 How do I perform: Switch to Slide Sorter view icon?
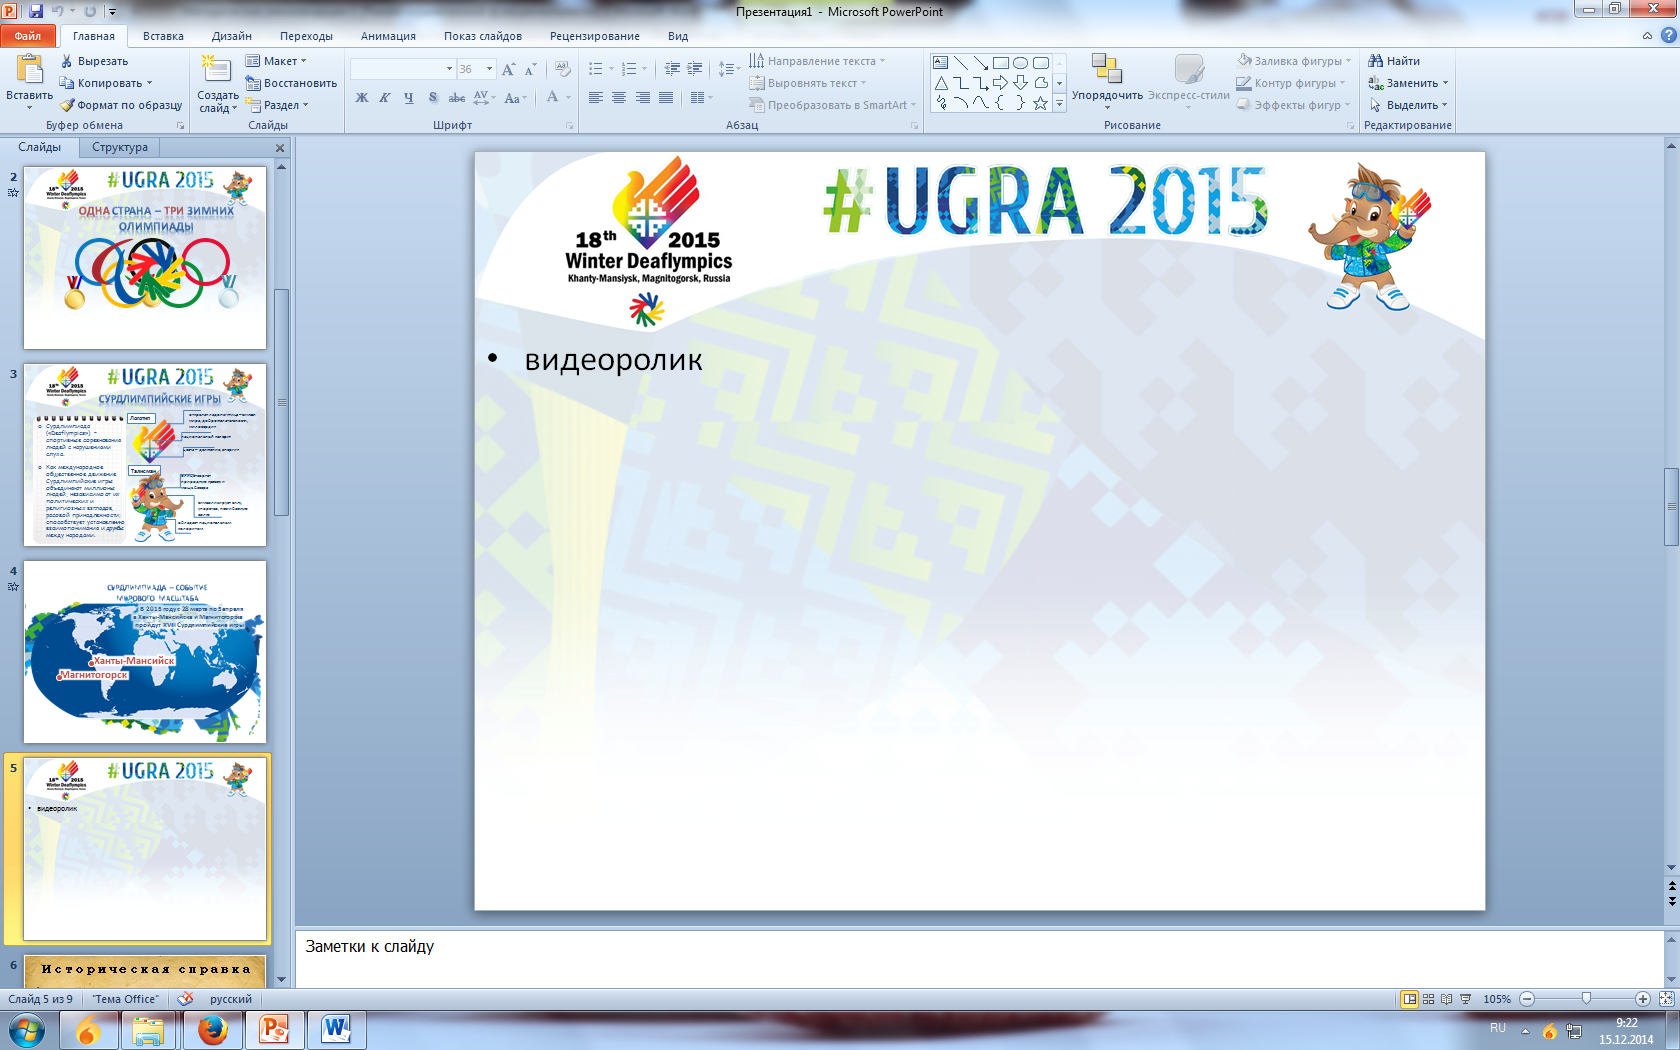point(1429,999)
